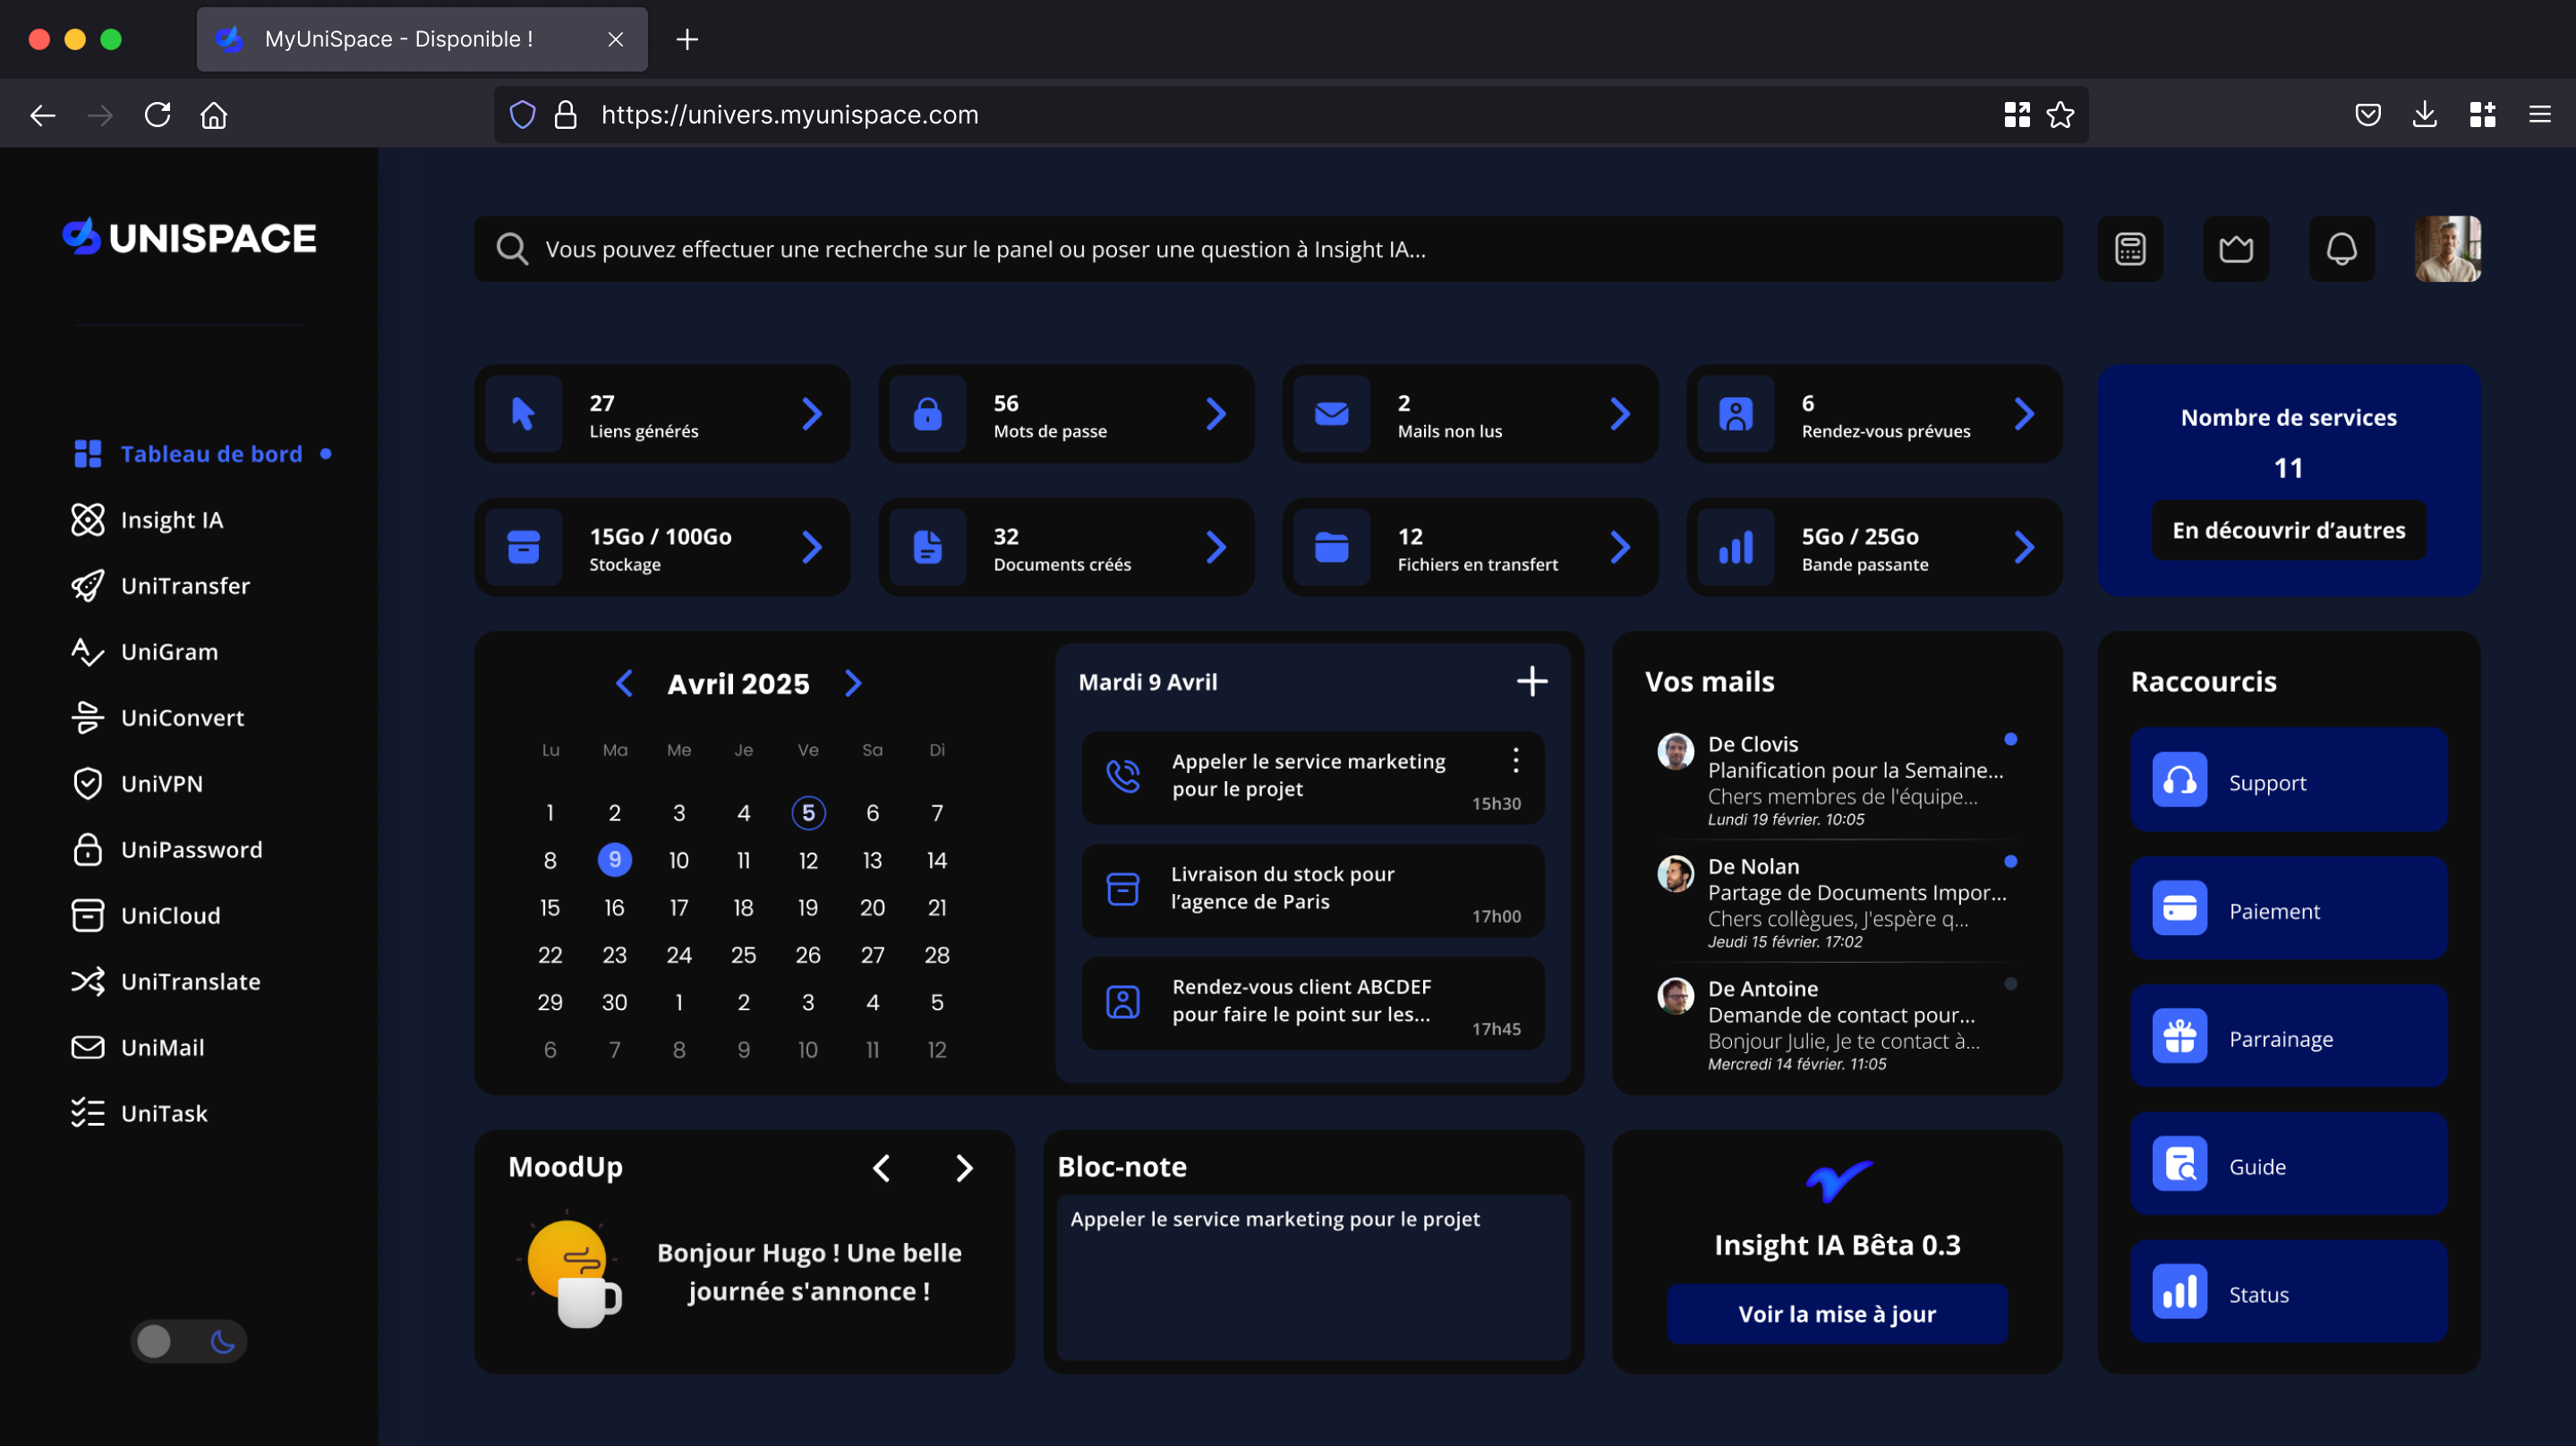The image size is (2576, 1446).
Task: Go to previous month in calendar
Action: [624, 683]
